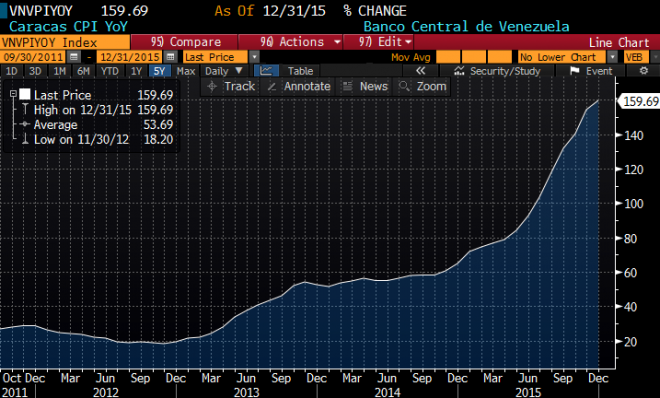Viewport: 660px width, 398px height.
Task: Click the third Mov Avg input box
Action: (499, 57)
